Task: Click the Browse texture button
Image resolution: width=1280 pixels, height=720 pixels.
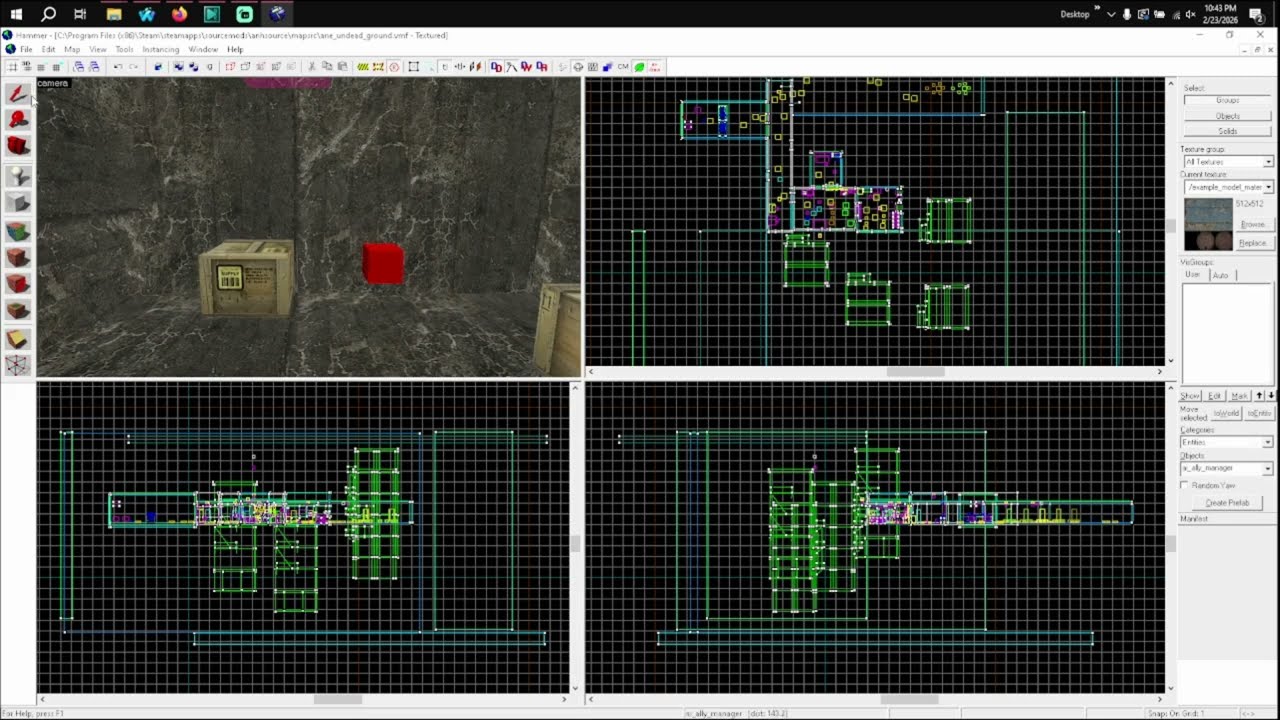Action: click(1253, 225)
